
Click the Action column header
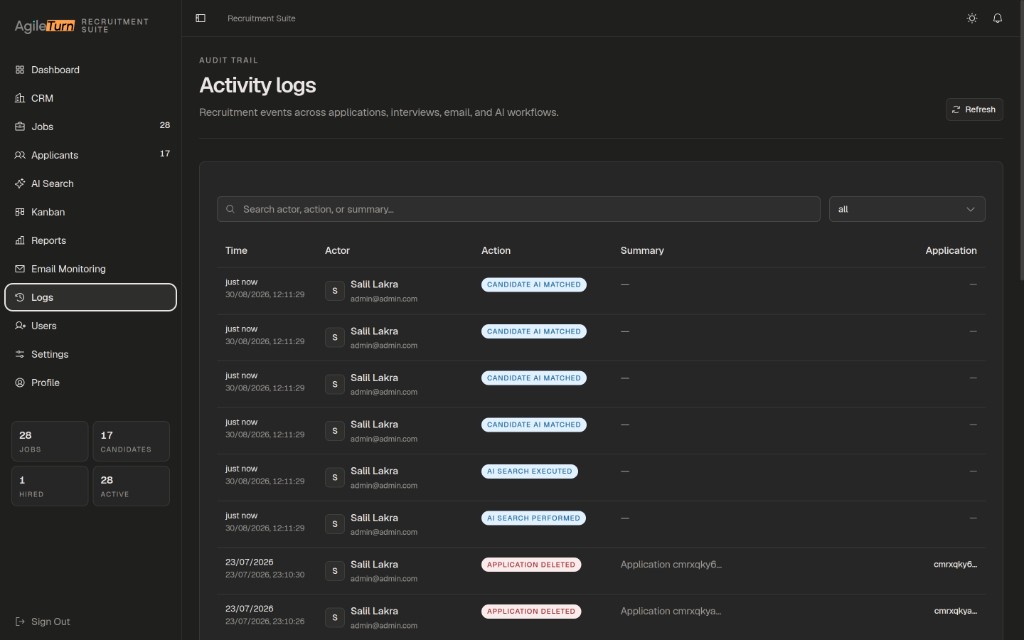pyautogui.click(x=496, y=251)
